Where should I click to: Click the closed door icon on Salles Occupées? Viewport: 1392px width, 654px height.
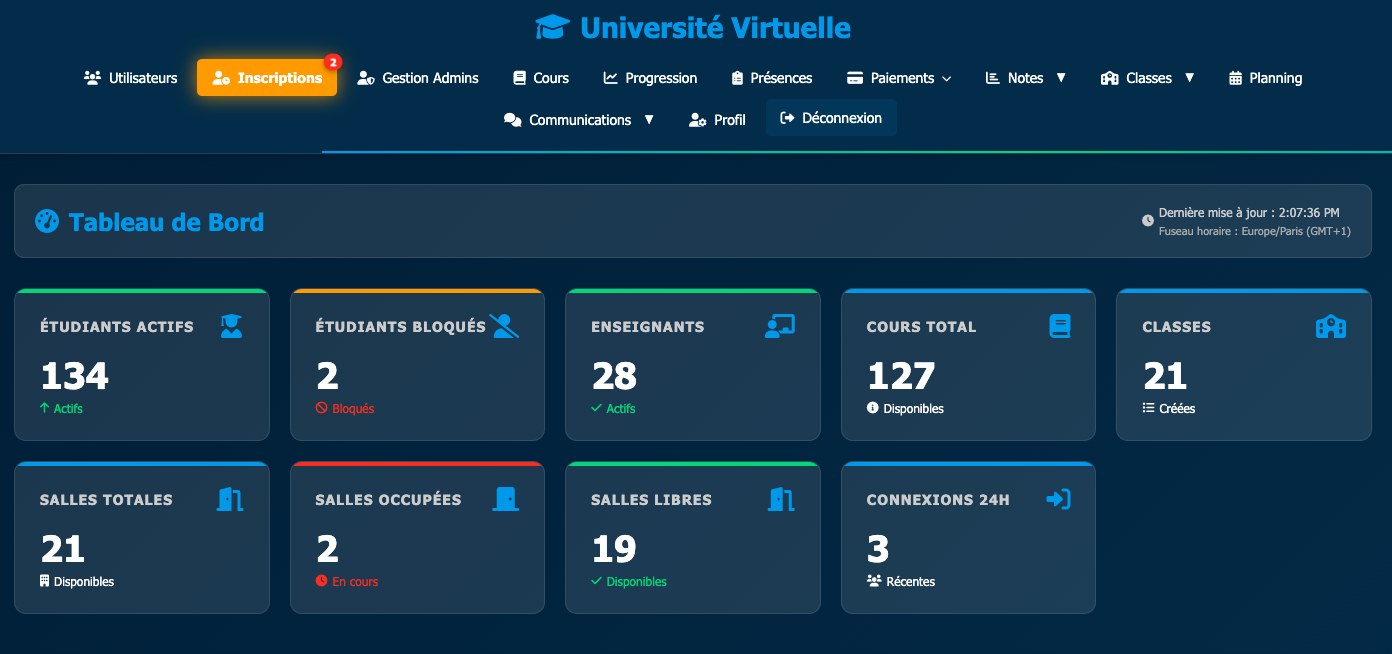pos(505,499)
